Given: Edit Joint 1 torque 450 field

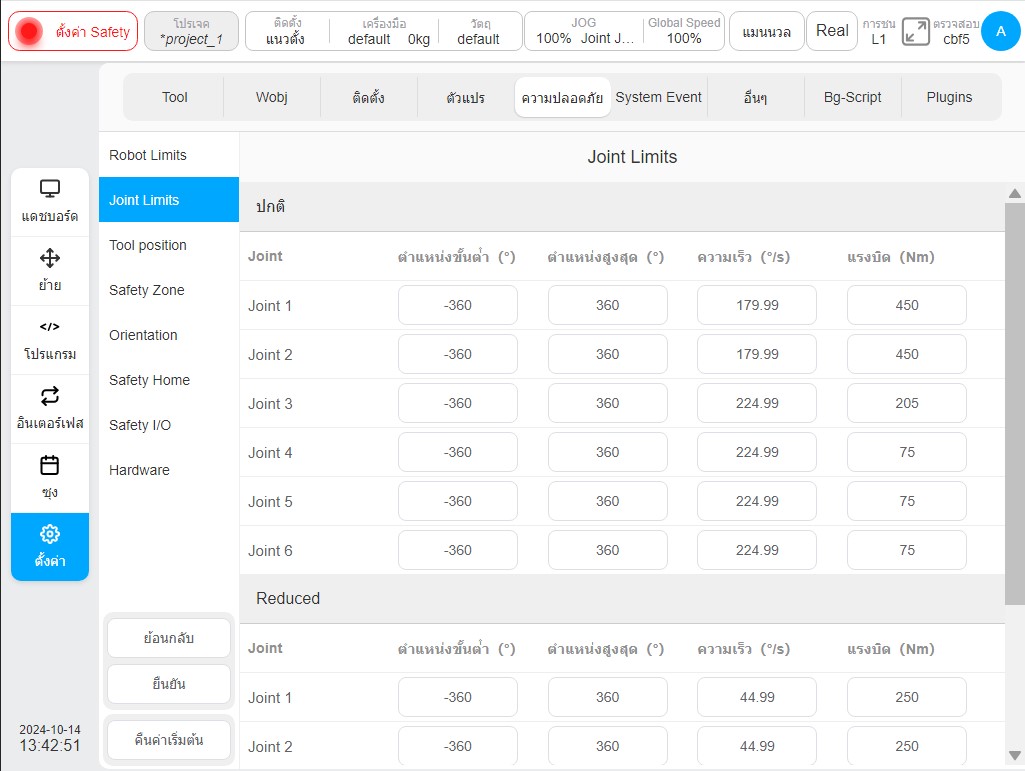Looking at the screenshot, I should pos(907,305).
